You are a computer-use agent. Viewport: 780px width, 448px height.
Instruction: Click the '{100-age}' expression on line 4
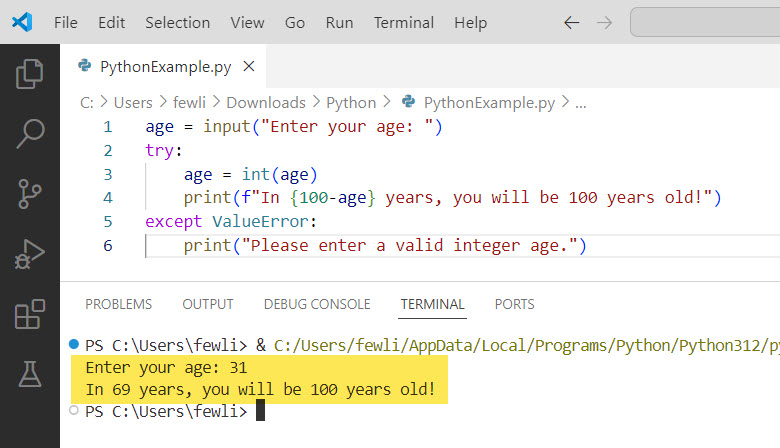[x=333, y=198]
